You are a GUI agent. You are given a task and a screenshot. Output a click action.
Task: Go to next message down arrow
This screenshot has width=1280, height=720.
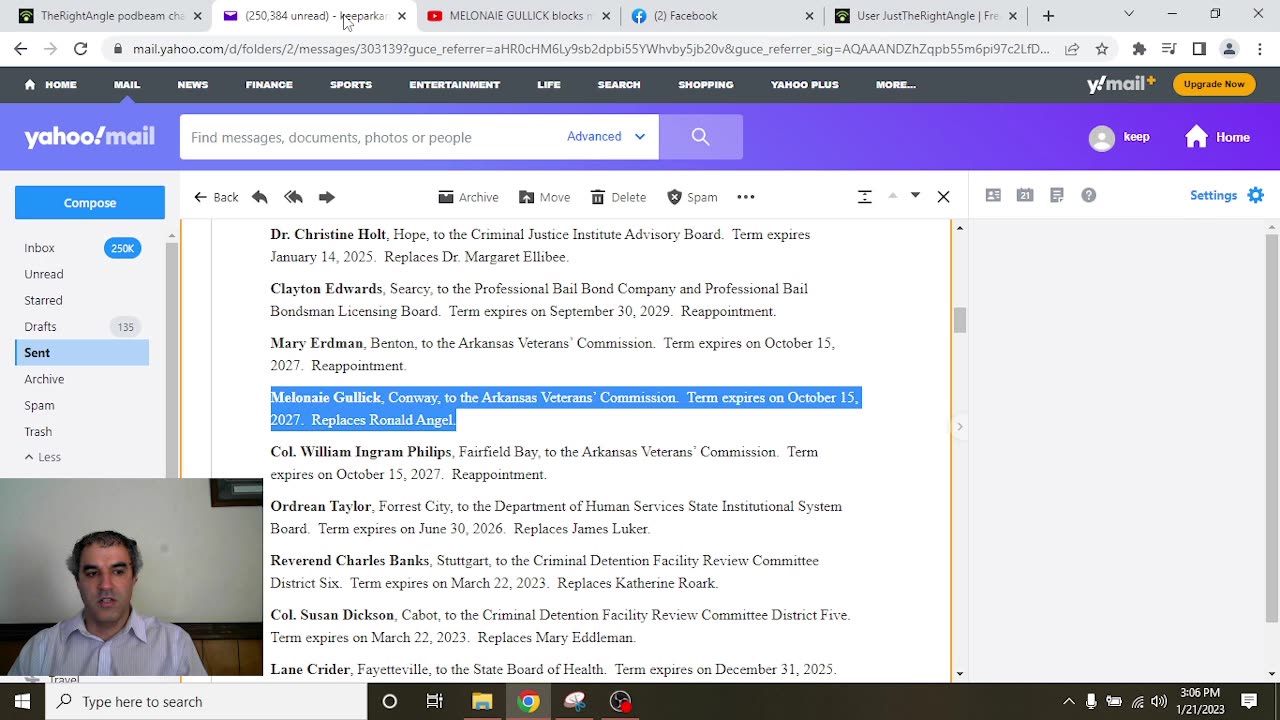[x=915, y=196]
